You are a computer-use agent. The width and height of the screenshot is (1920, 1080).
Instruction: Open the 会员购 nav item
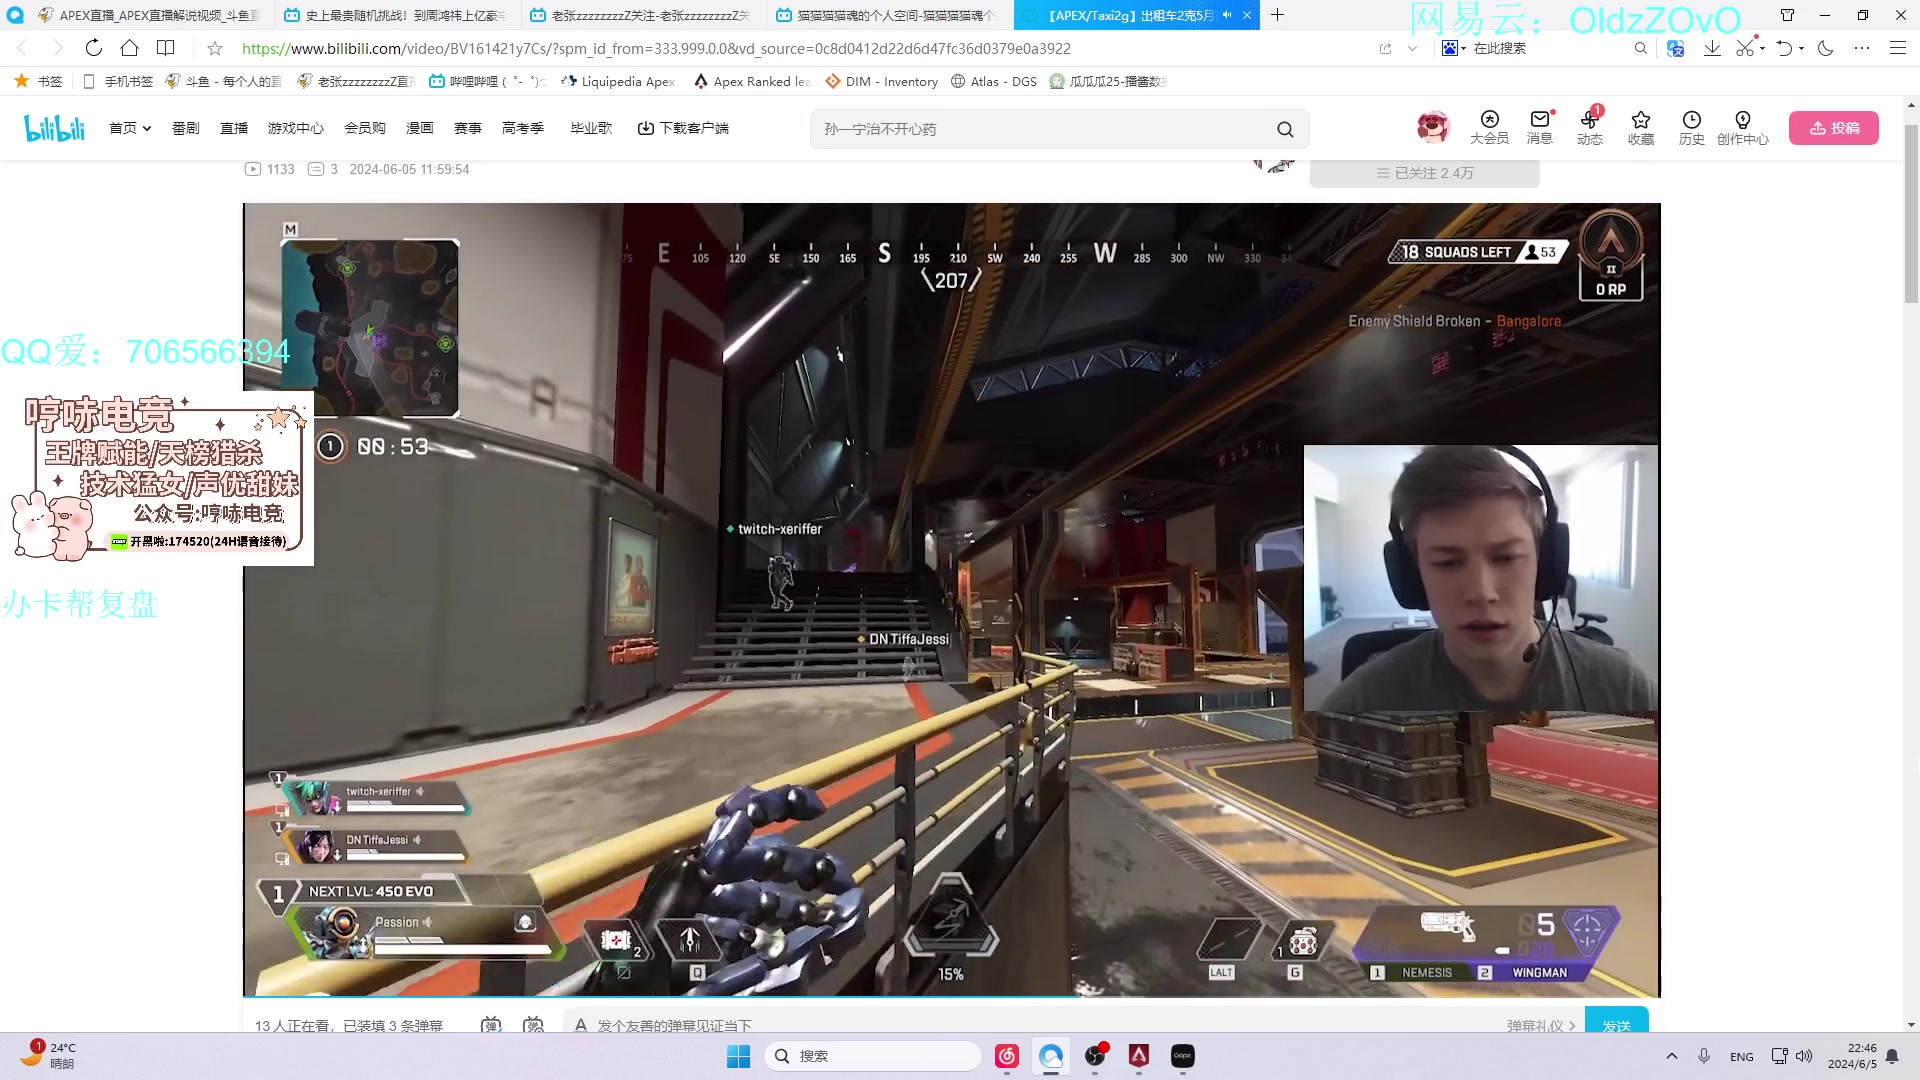[364, 128]
